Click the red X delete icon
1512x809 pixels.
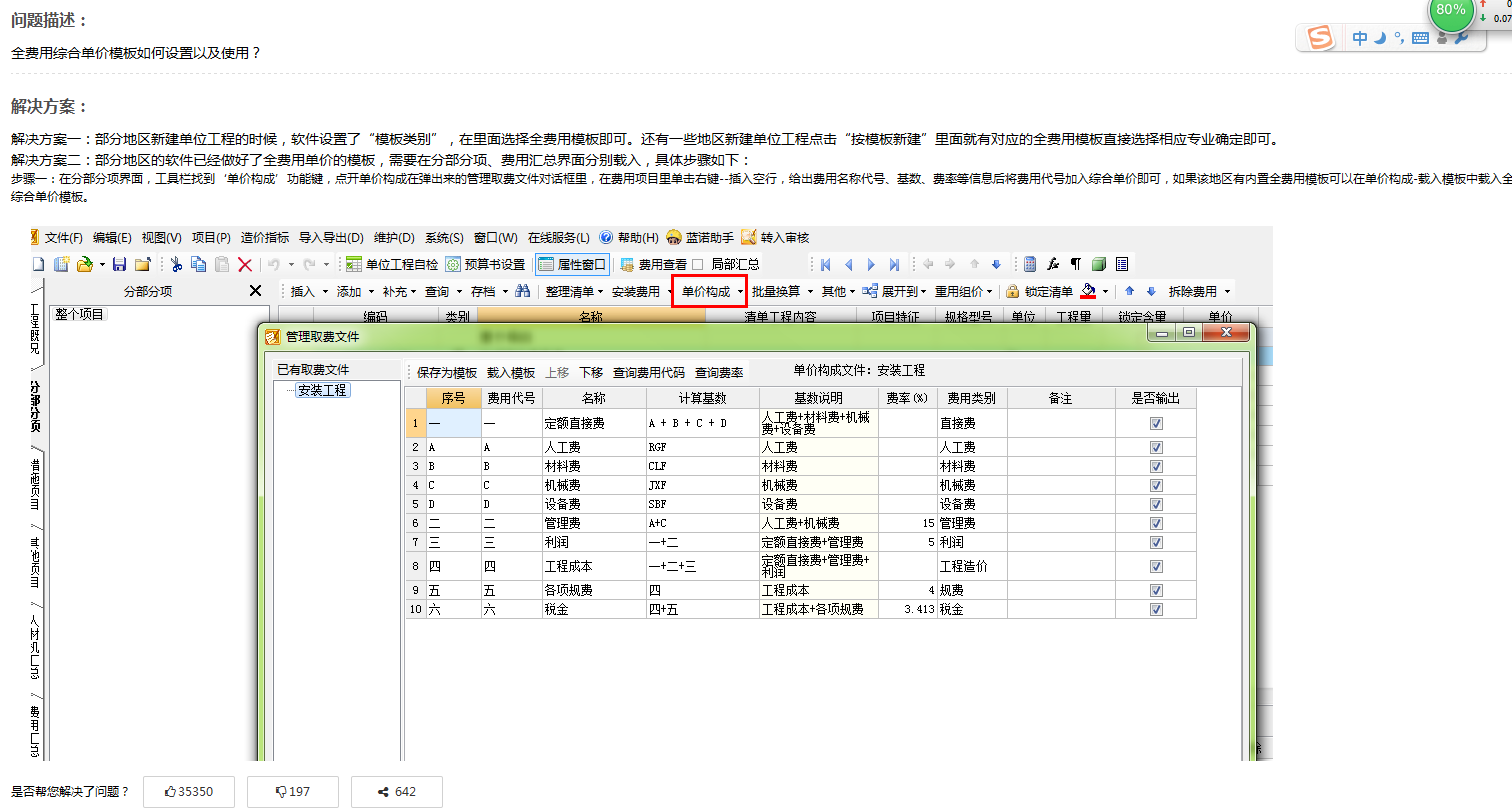point(245,264)
